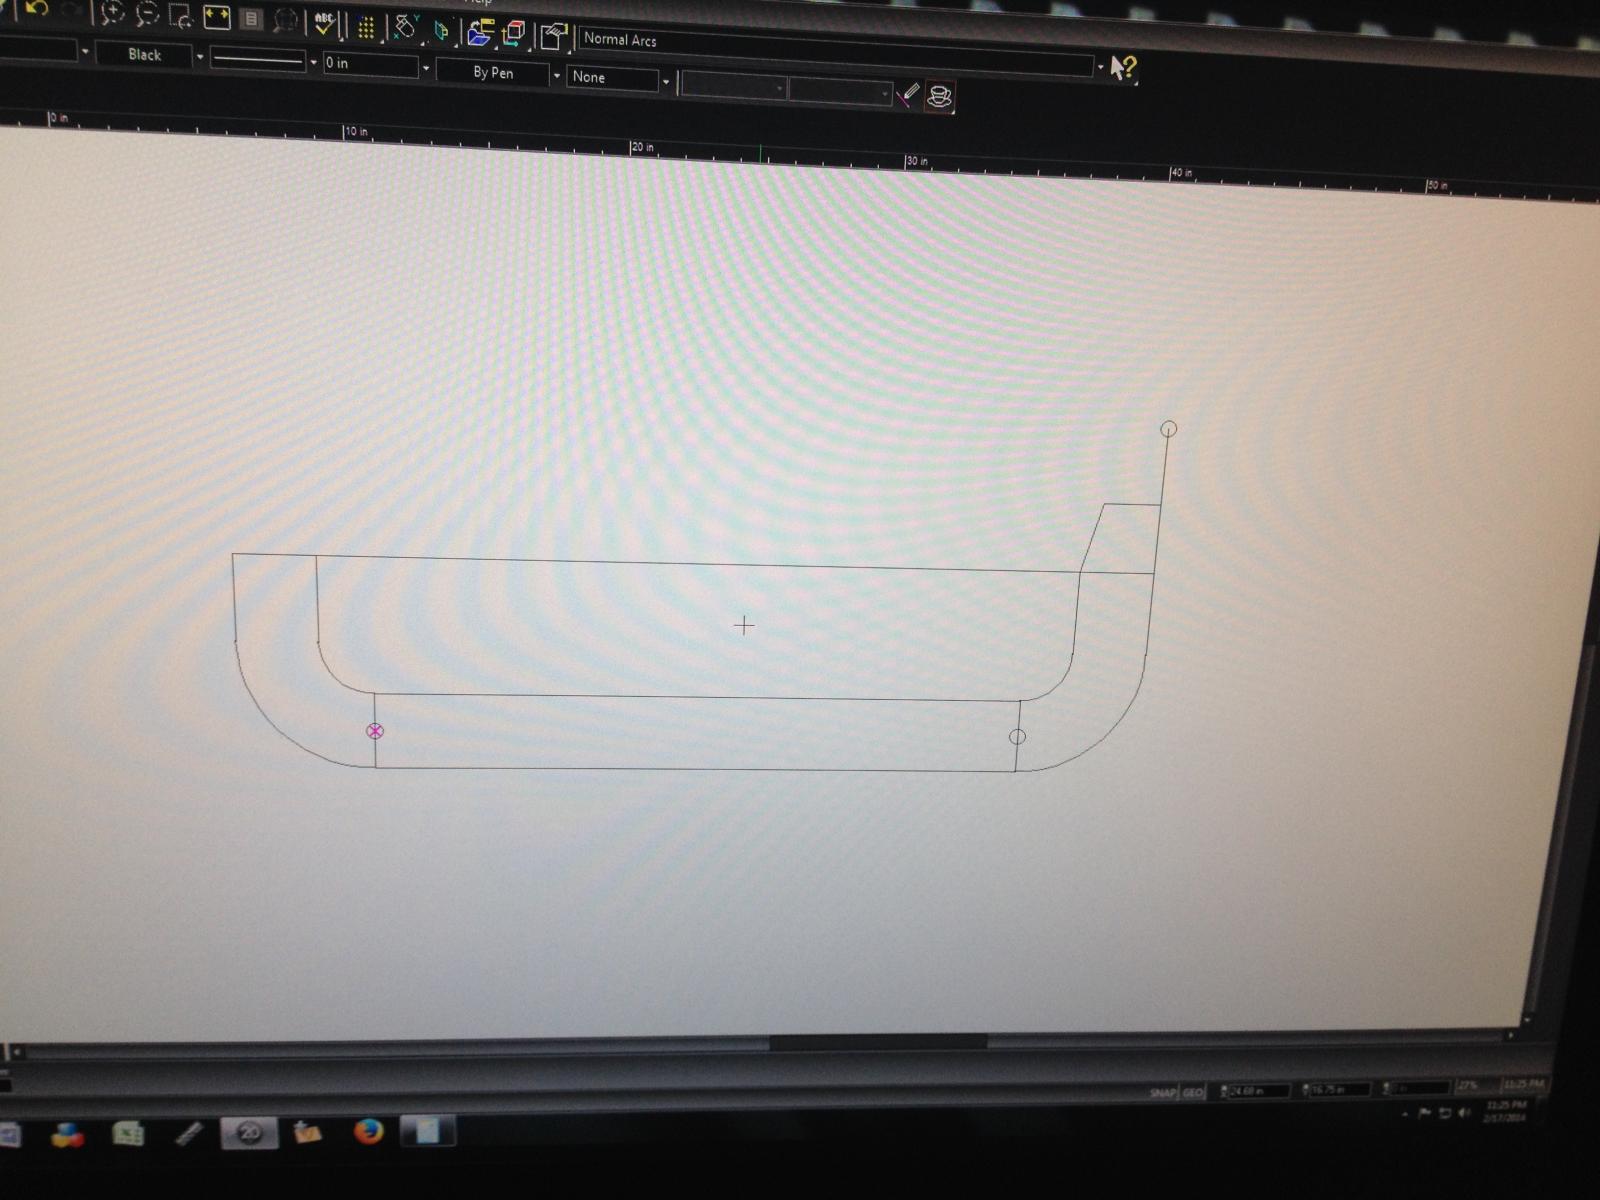Image resolution: width=1600 pixels, height=1200 pixels.
Task: Click the horizontal scrollbar thumb
Action: click(878, 1041)
